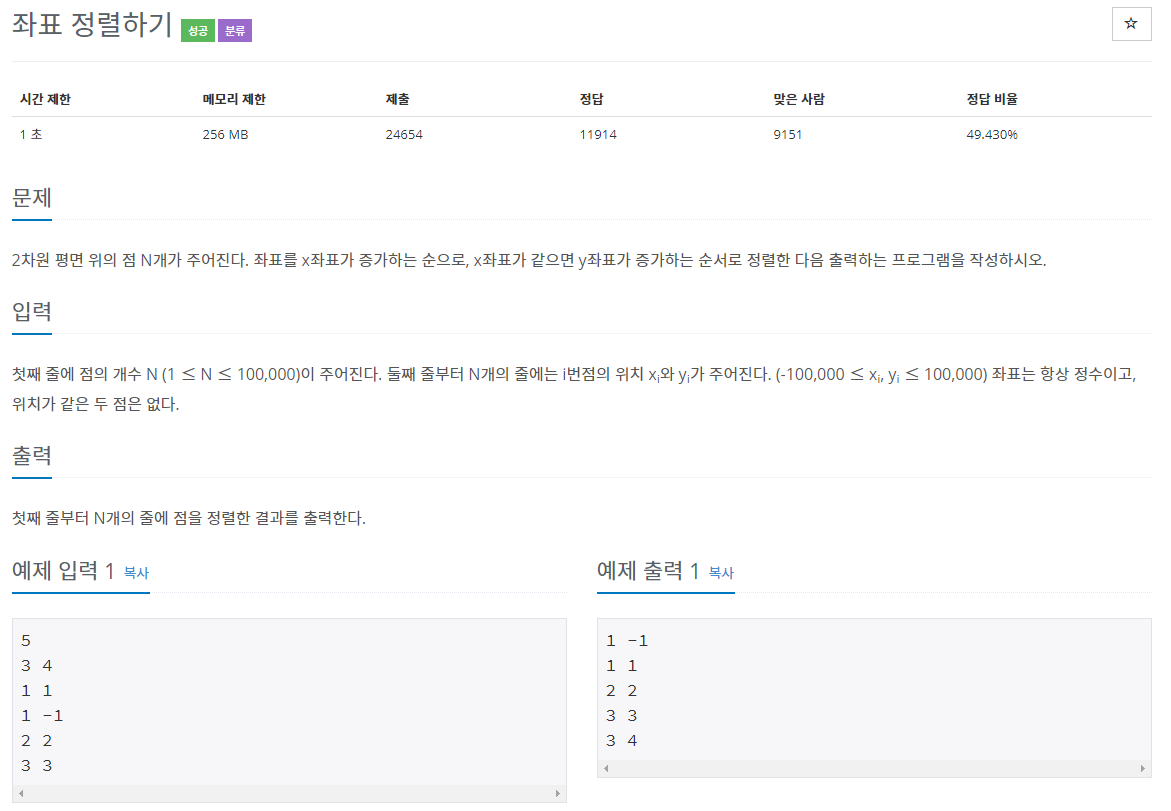Click left arrow of output box scrollbar
Screen dimensions: 1171x811
[x=606, y=768]
